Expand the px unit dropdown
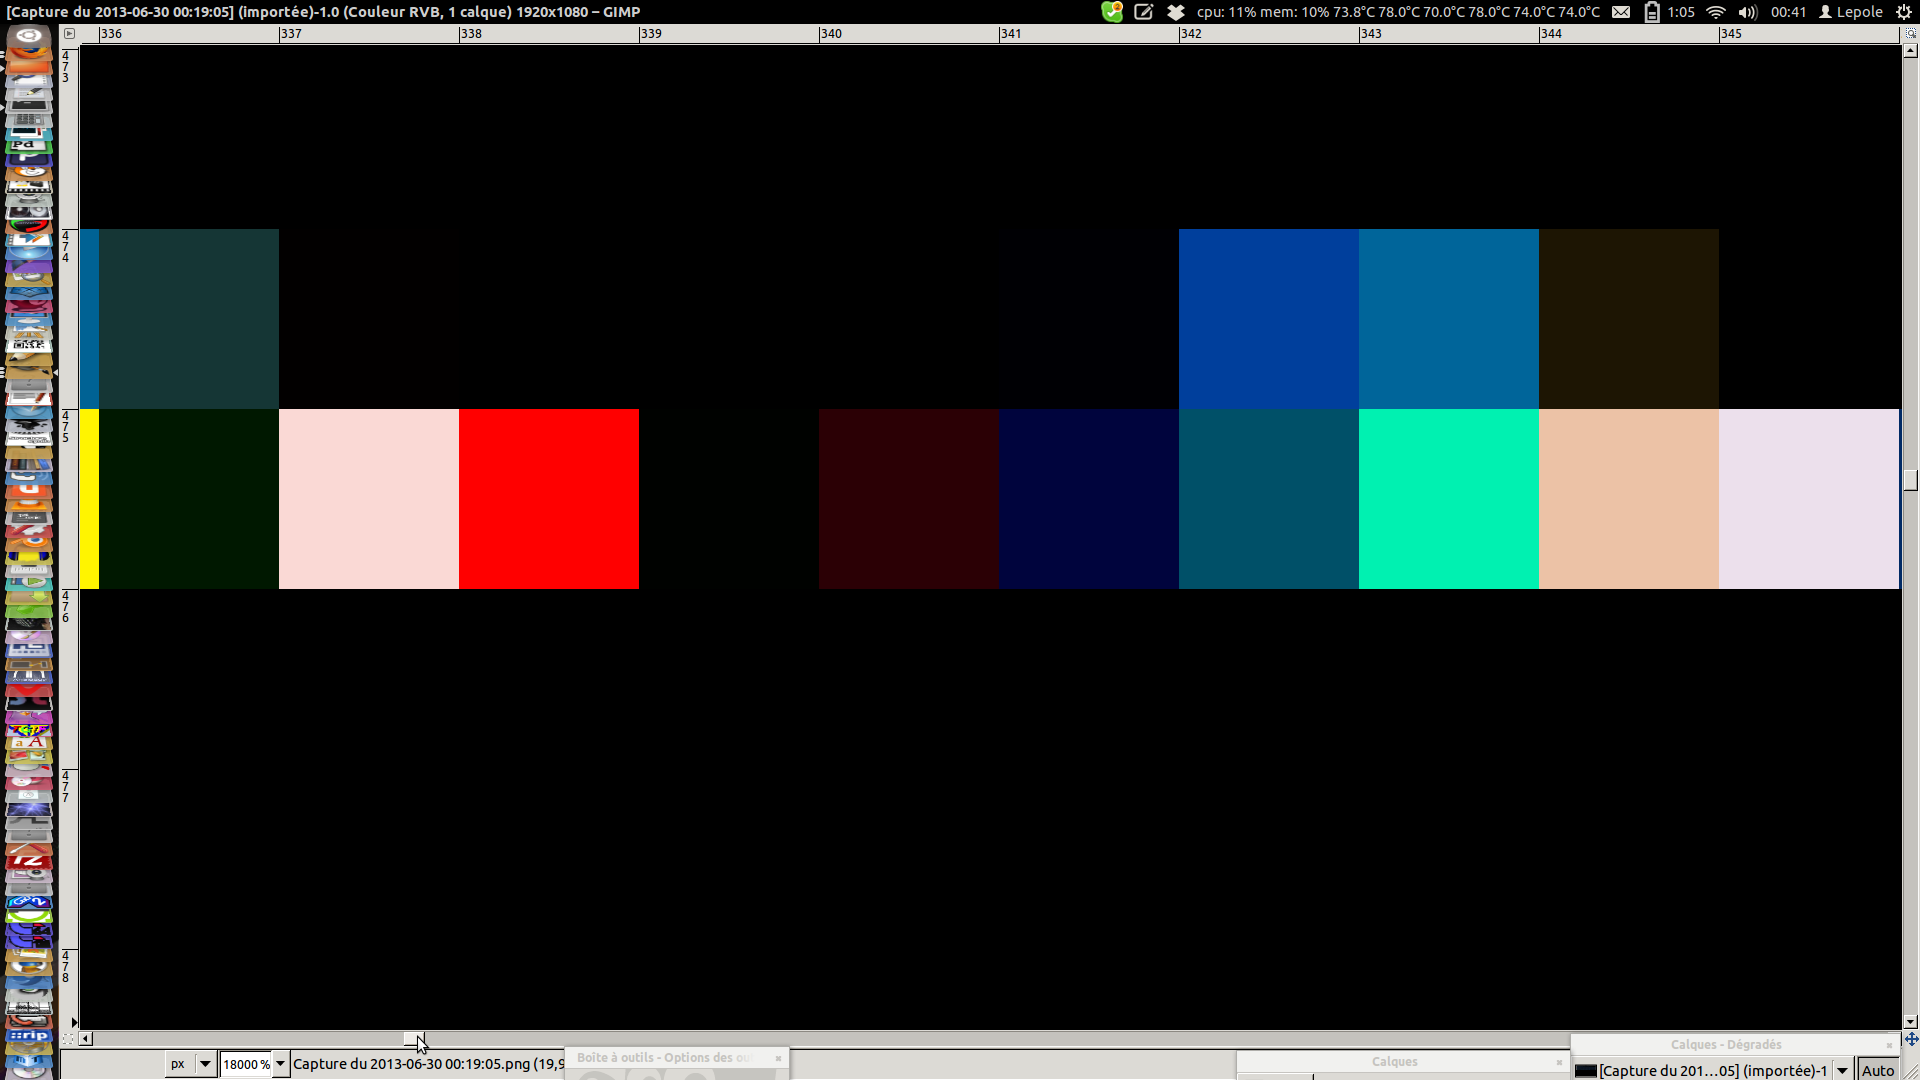Image resolution: width=1920 pixels, height=1080 pixels. click(205, 1064)
